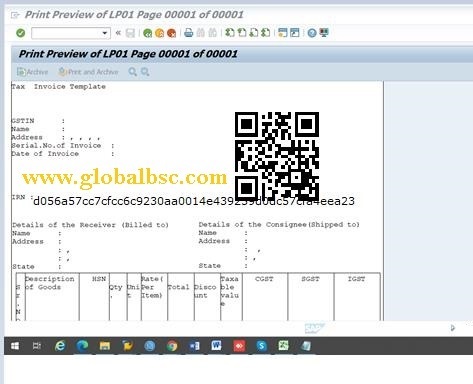
Task: Click the yellow Exit icon
Action: [x=159, y=33]
